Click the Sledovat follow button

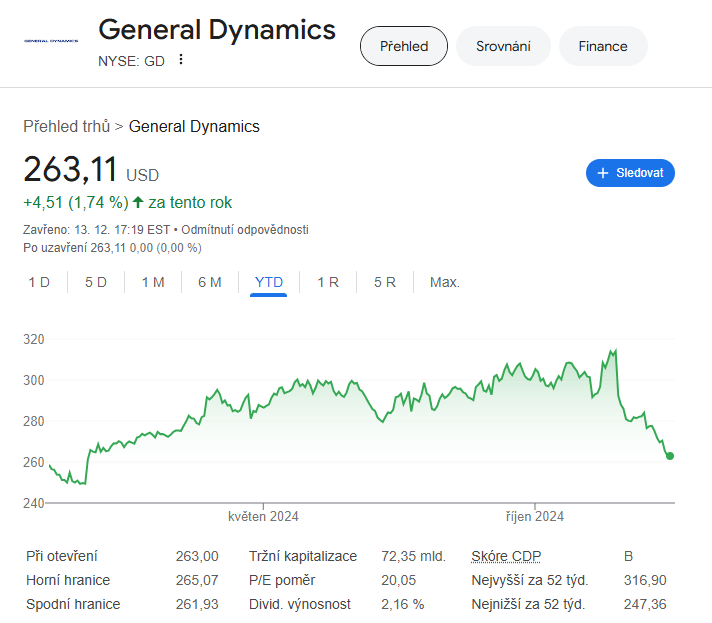tap(630, 173)
